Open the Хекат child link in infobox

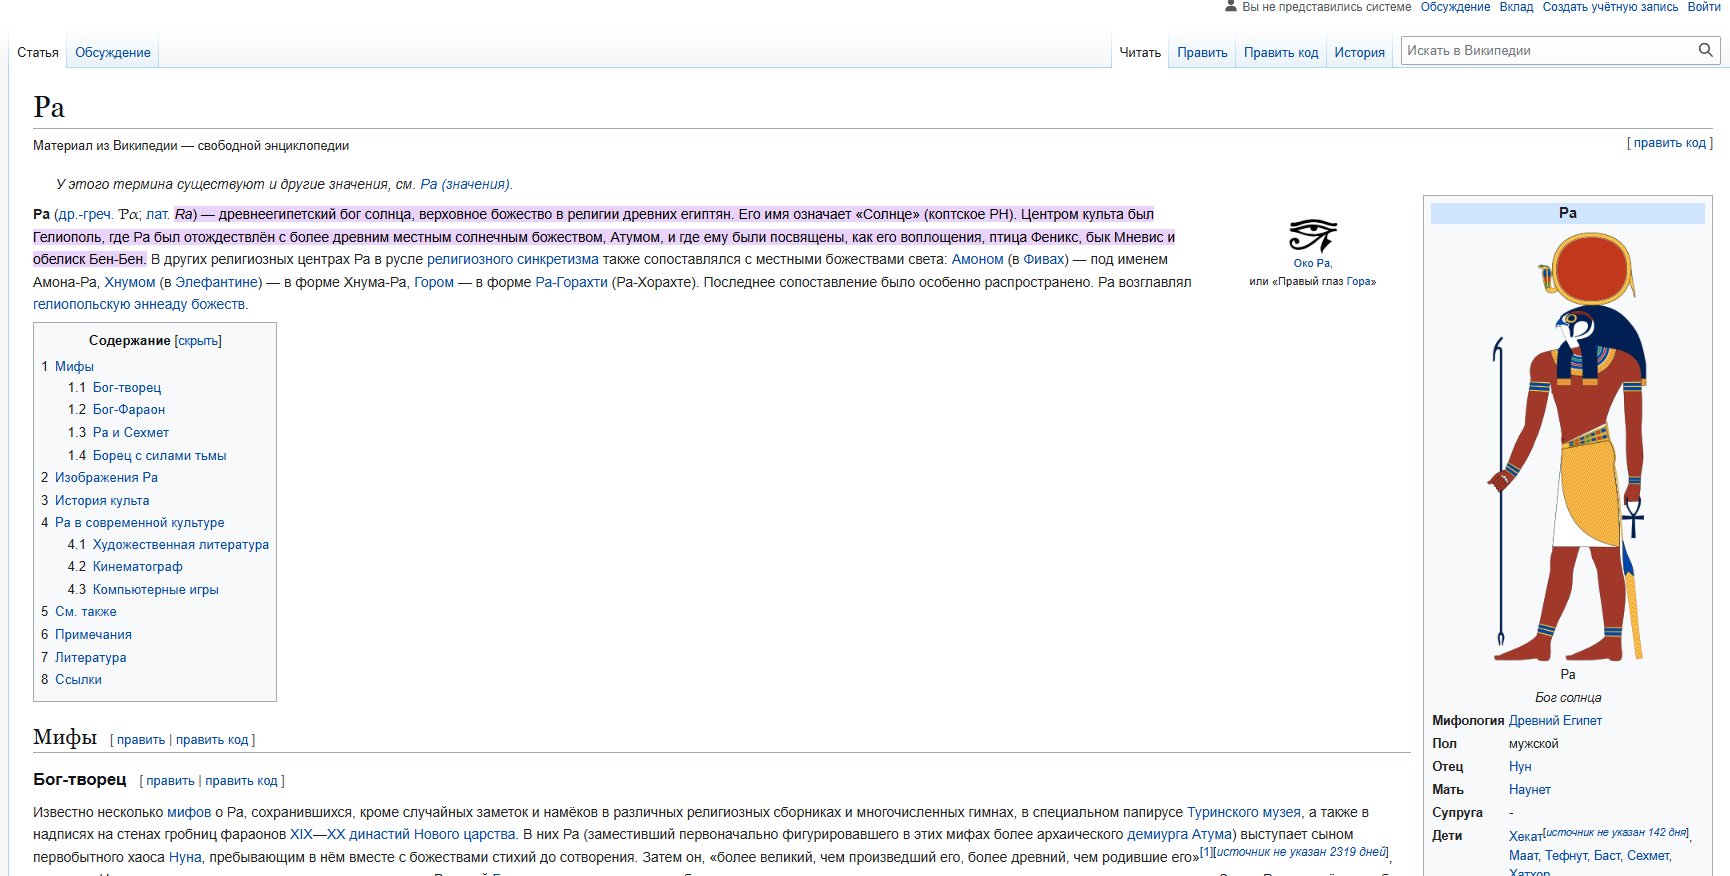tap(1525, 837)
